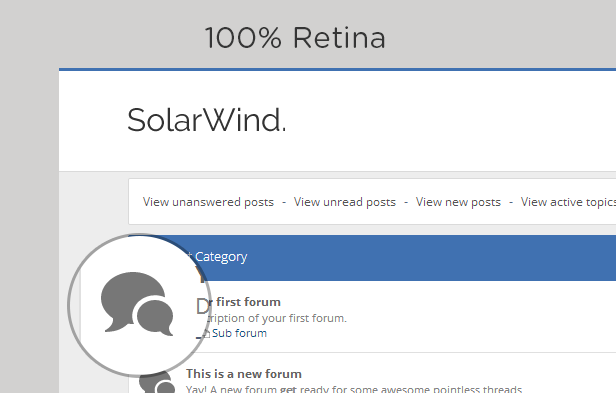Click the 'description of your first forum.' text
The height and width of the screenshot is (393, 616).
pos(277,318)
